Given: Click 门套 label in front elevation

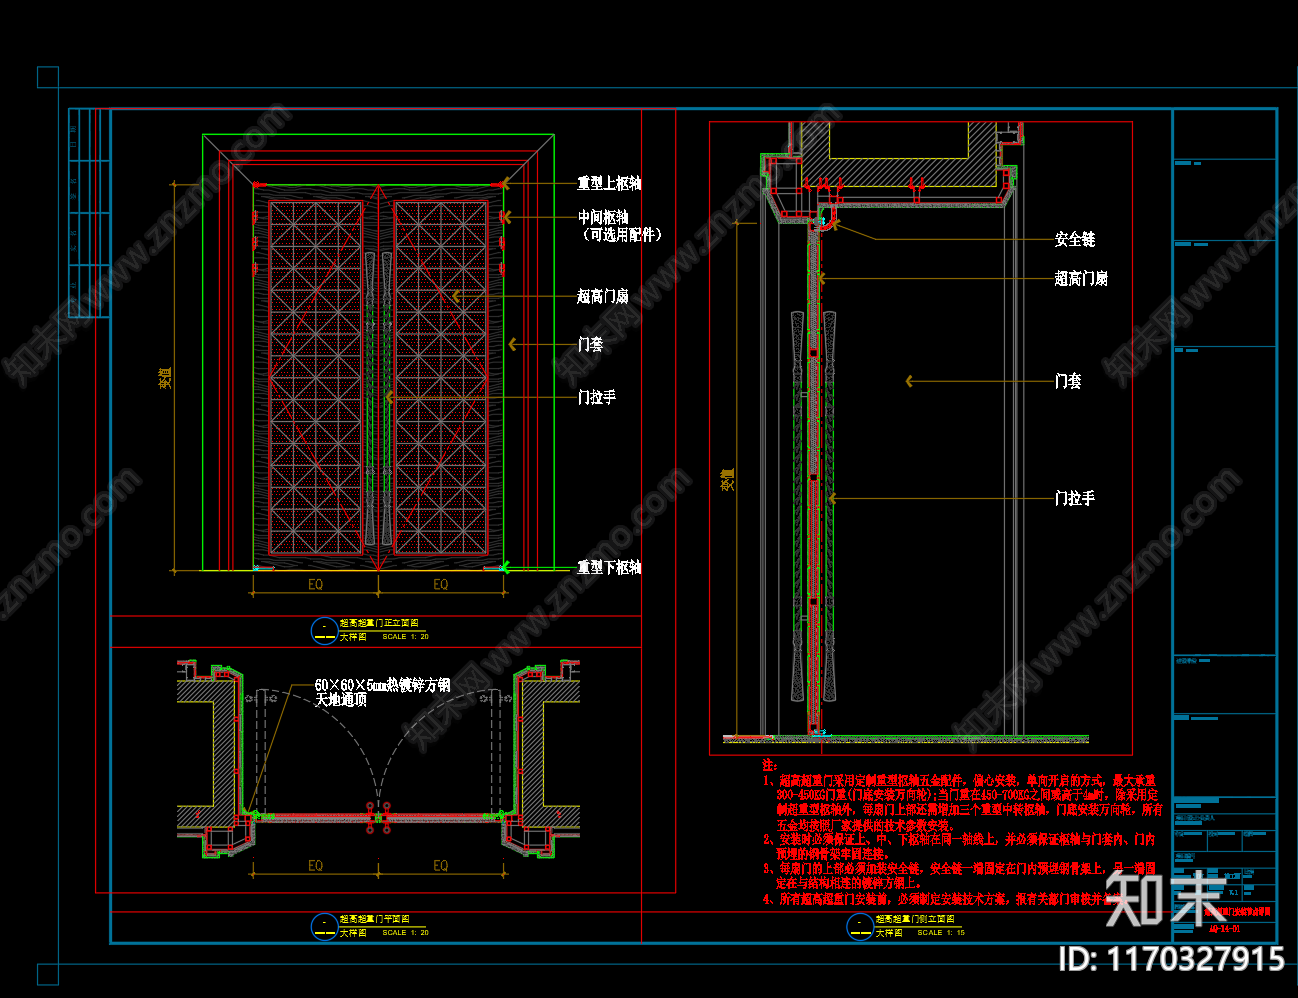Looking at the screenshot, I should [x=590, y=344].
